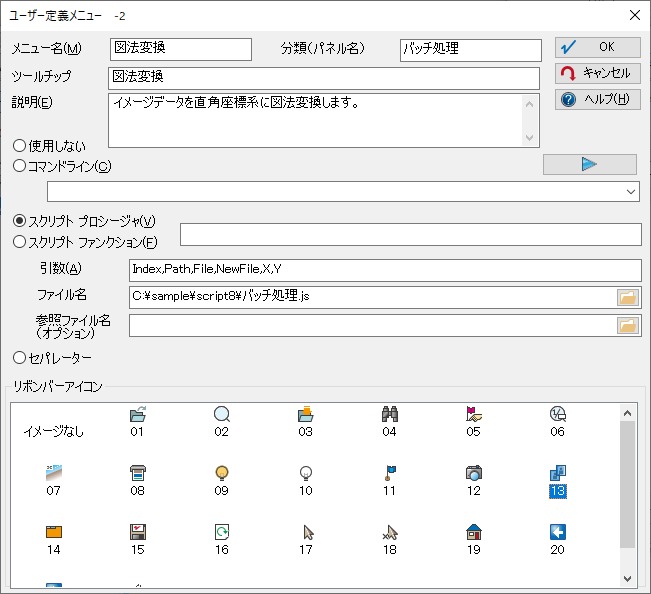Click icon list scrollbar down arrow
Viewport: 651px width, 594px height.
coord(628,578)
